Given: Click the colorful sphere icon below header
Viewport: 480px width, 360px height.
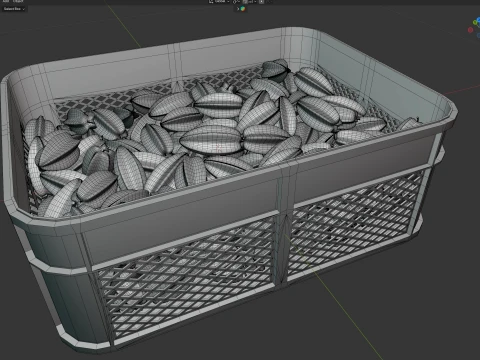Looking at the screenshot, I should [x=243, y=9].
